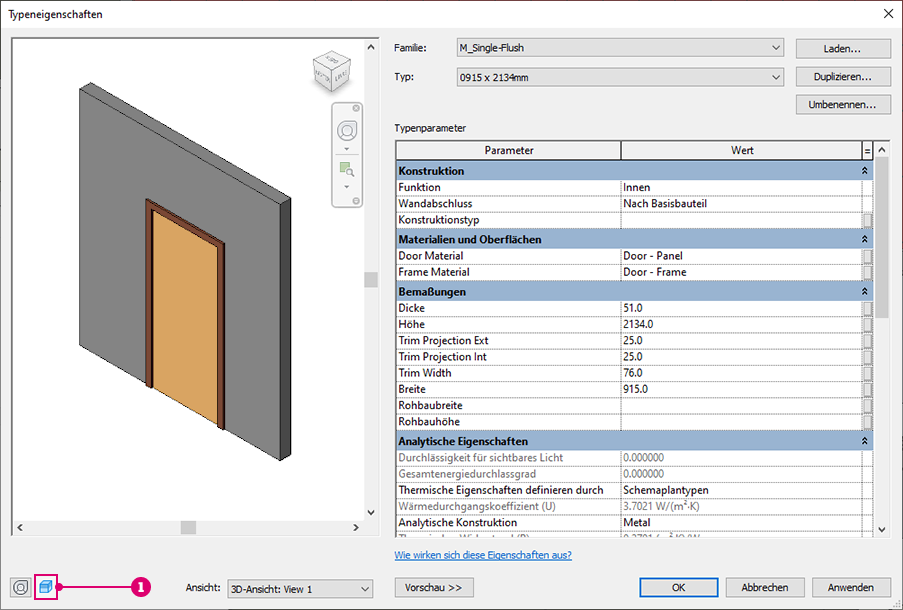The height and width of the screenshot is (610, 903).
Task: Click the Umbenennen... button
Action: point(843,105)
